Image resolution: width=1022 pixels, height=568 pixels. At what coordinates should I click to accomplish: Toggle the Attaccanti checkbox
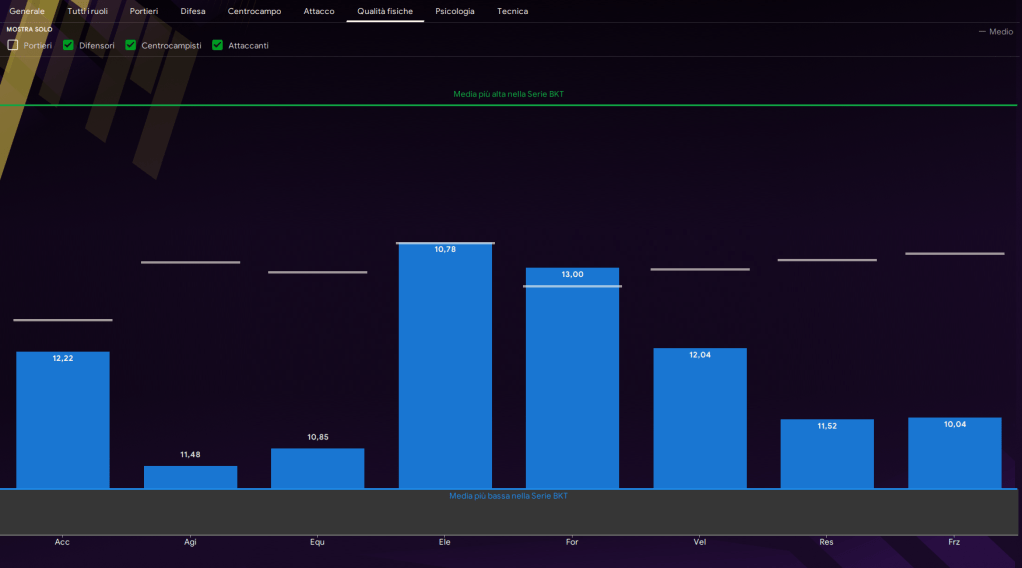click(x=217, y=45)
